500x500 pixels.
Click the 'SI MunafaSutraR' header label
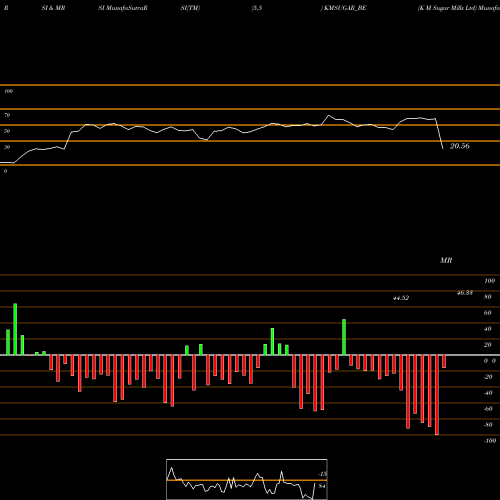[x=123, y=8]
